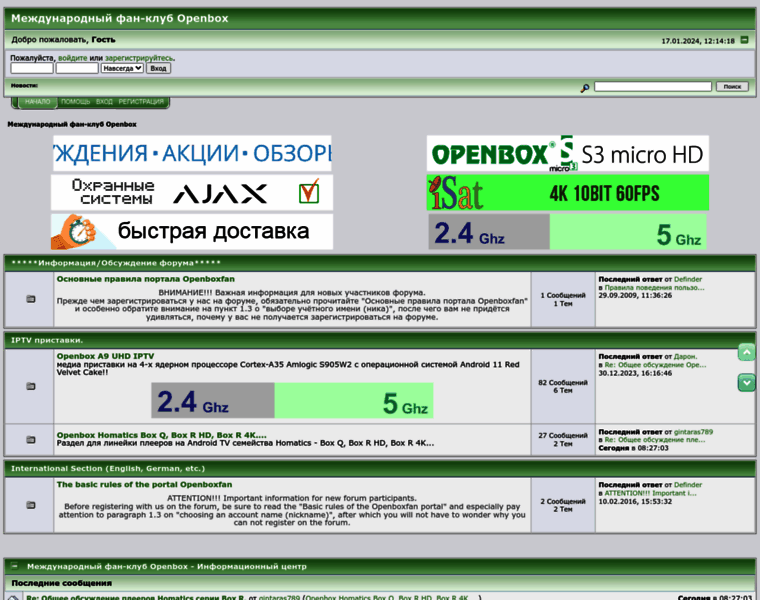This screenshot has width=760, height=600.
Task: Click the войдите login link
Action: pyautogui.click(x=73, y=58)
